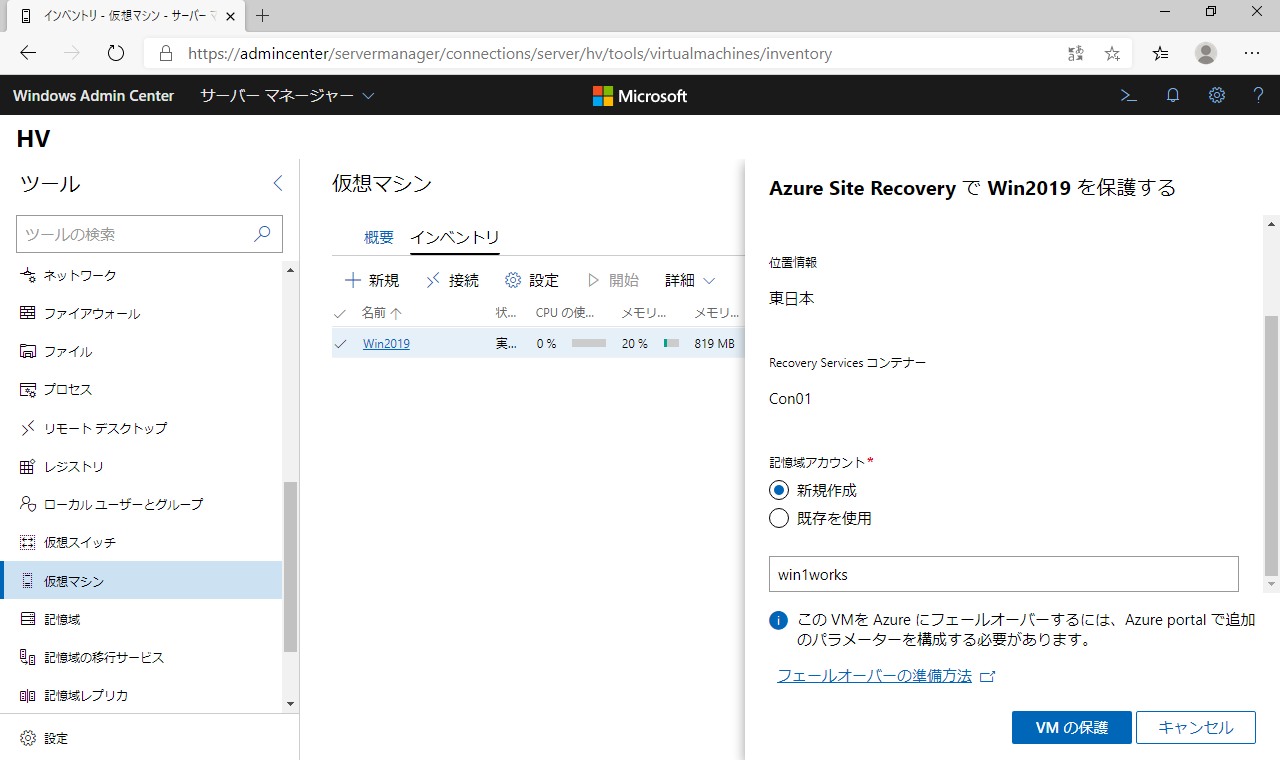Click the translate page icon in address bar
The height and width of the screenshot is (760, 1280).
(1076, 54)
